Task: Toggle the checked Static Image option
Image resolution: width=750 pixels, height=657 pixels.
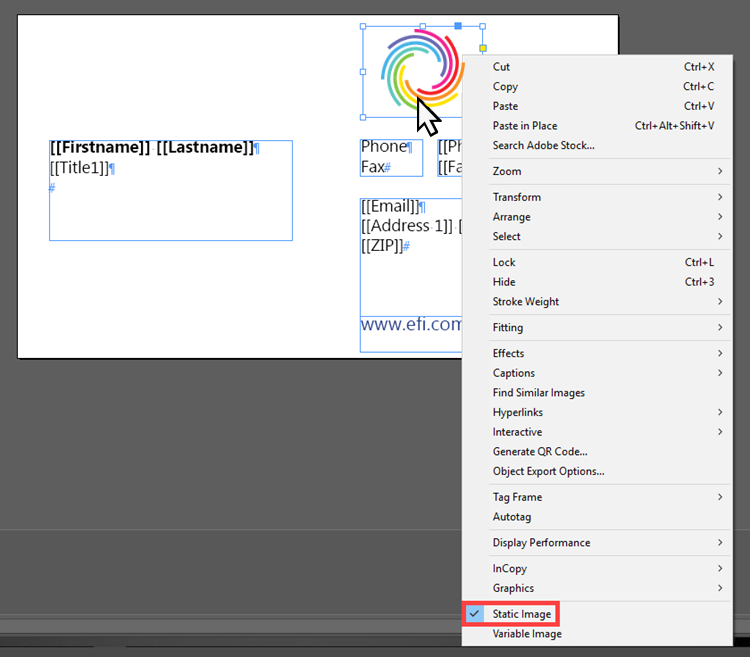Action: tap(520, 613)
